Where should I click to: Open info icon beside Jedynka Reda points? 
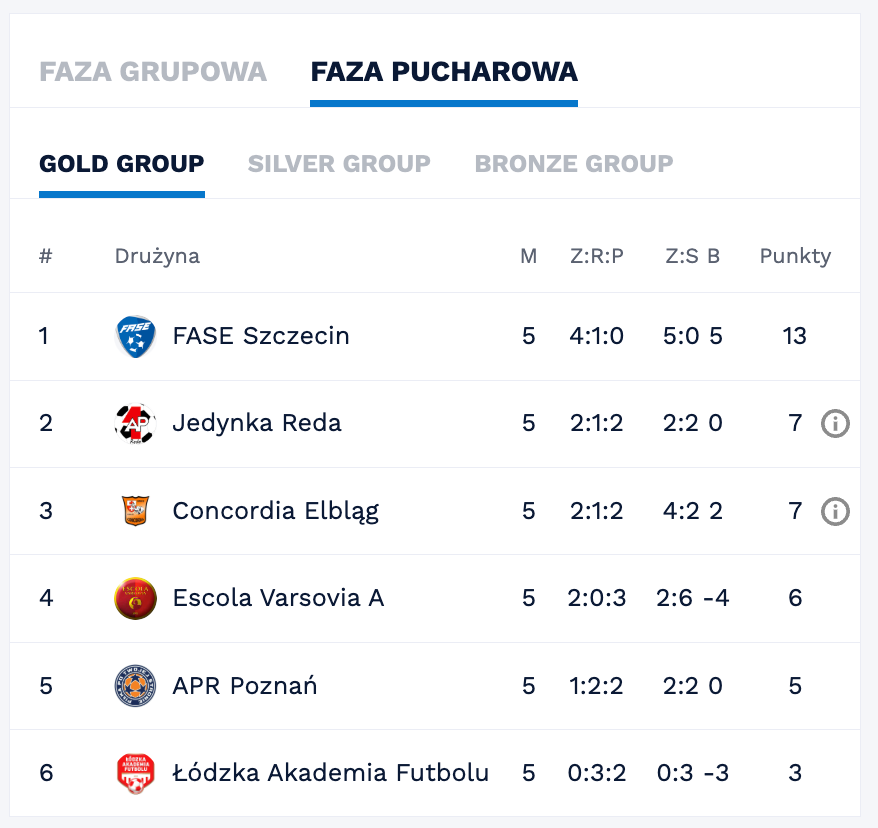click(835, 424)
